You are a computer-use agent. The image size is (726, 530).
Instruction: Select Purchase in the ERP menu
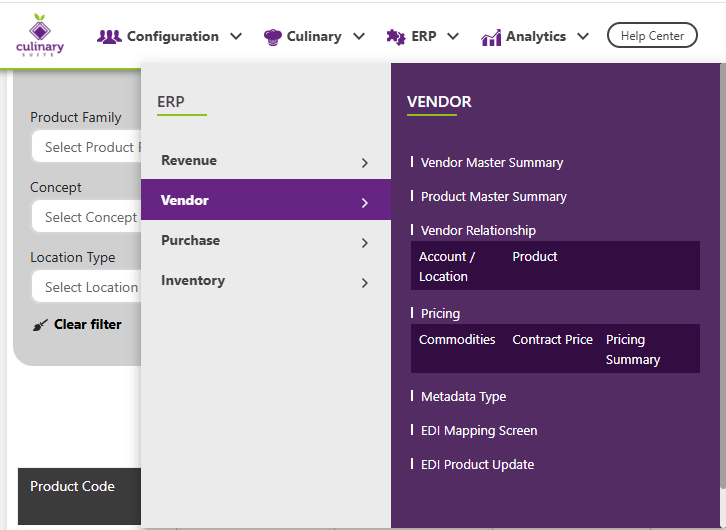click(266, 240)
